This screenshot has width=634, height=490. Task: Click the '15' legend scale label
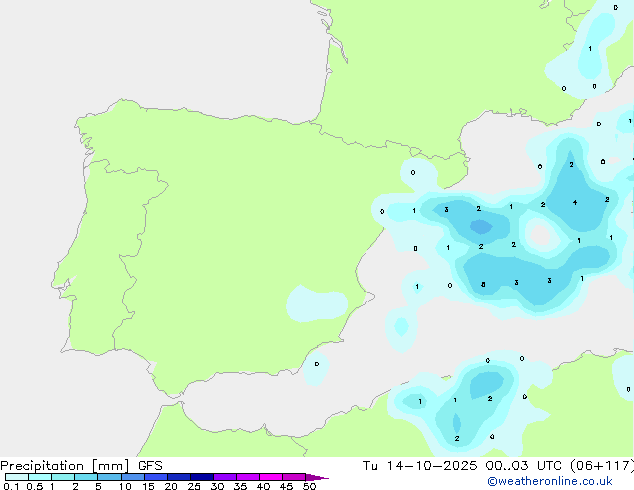click(148, 486)
